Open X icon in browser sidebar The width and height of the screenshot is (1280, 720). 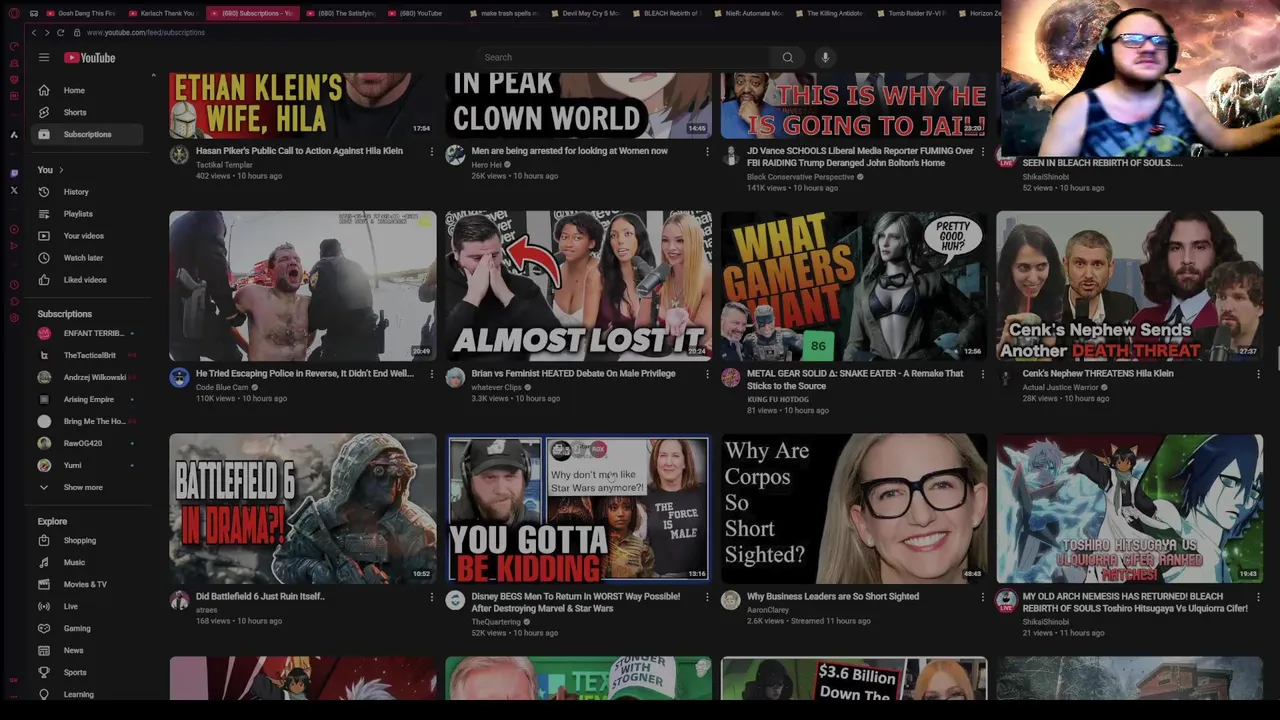tap(14, 190)
